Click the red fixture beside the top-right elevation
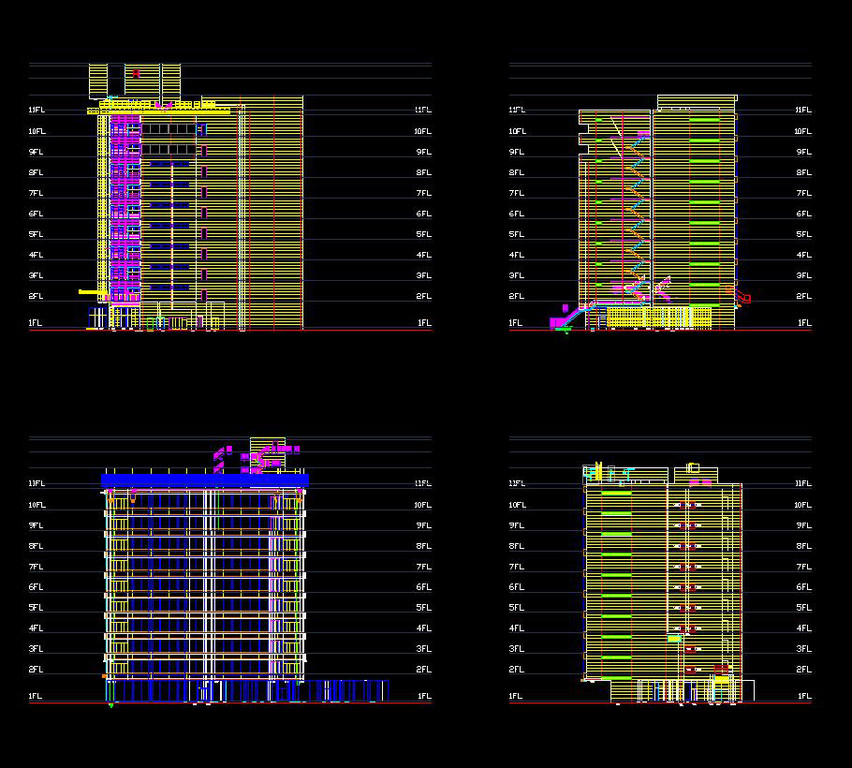The width and height of the screenshot is (852, 768). (740, 295)
